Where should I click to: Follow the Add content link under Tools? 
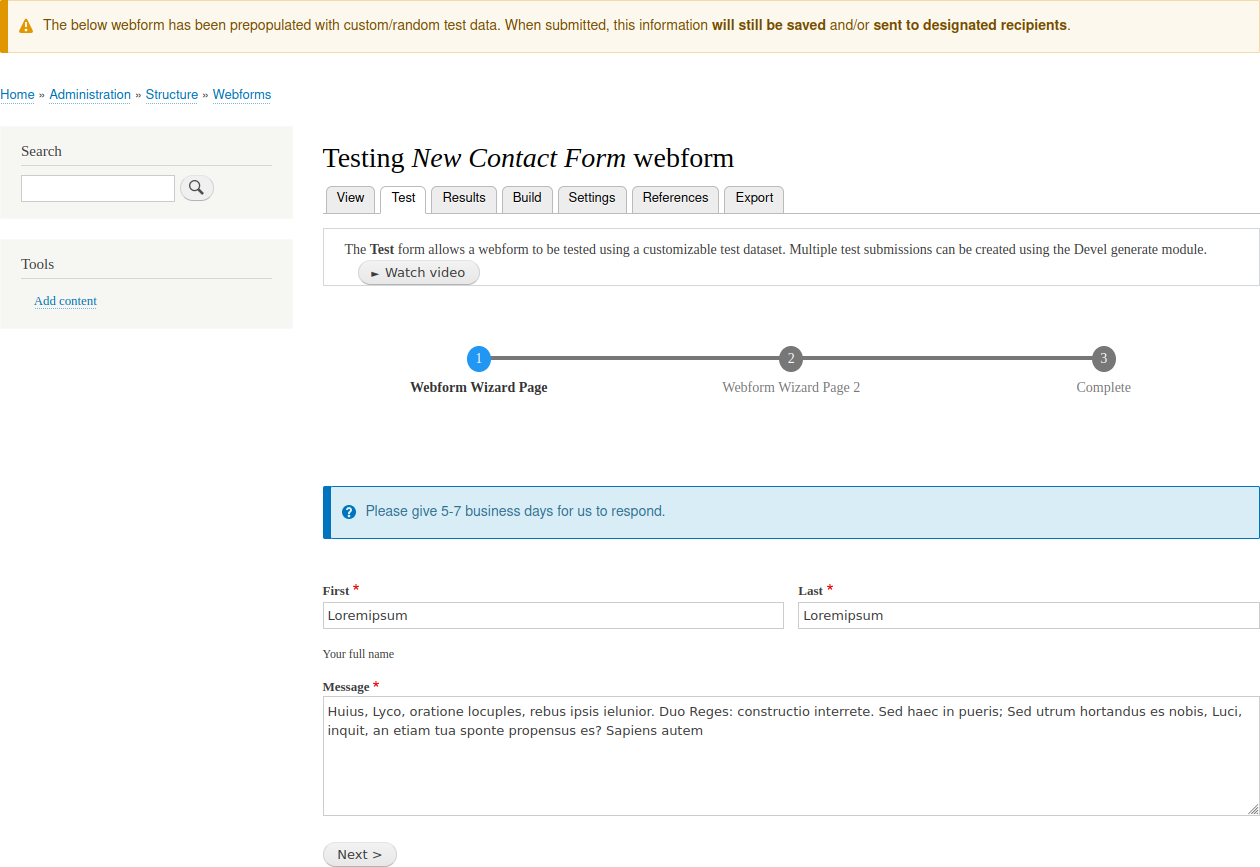(x=65, y=300)
